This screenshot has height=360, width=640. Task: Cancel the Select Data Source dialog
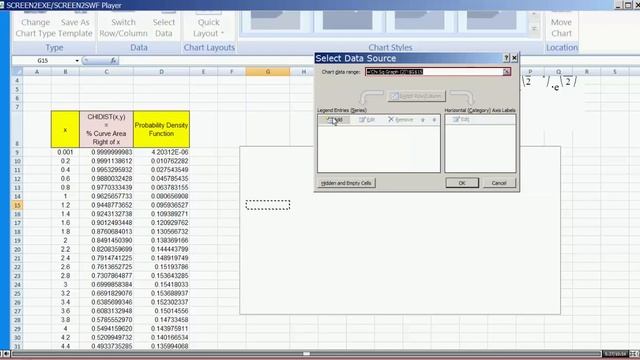coord(499,183)
